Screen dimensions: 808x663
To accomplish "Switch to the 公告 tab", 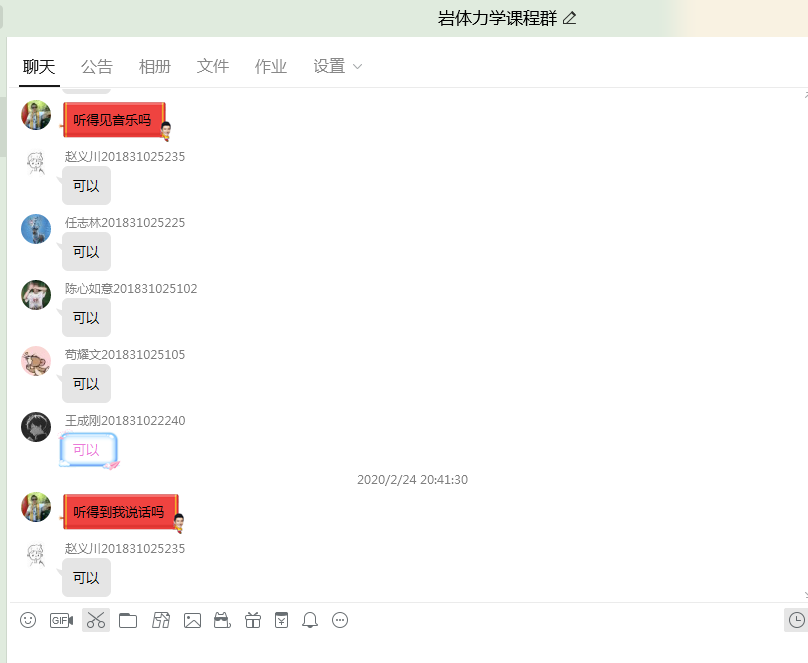I will click(x=97, y=67).
